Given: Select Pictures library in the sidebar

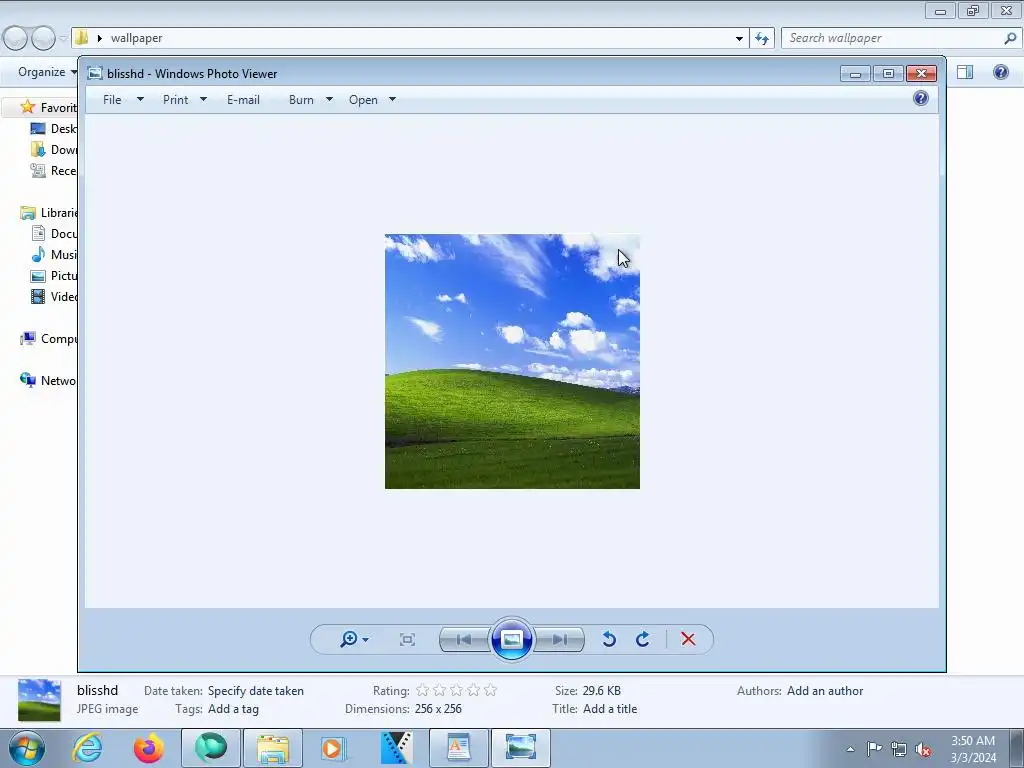Looking at the screenshot, I should [x=54, y=276].
